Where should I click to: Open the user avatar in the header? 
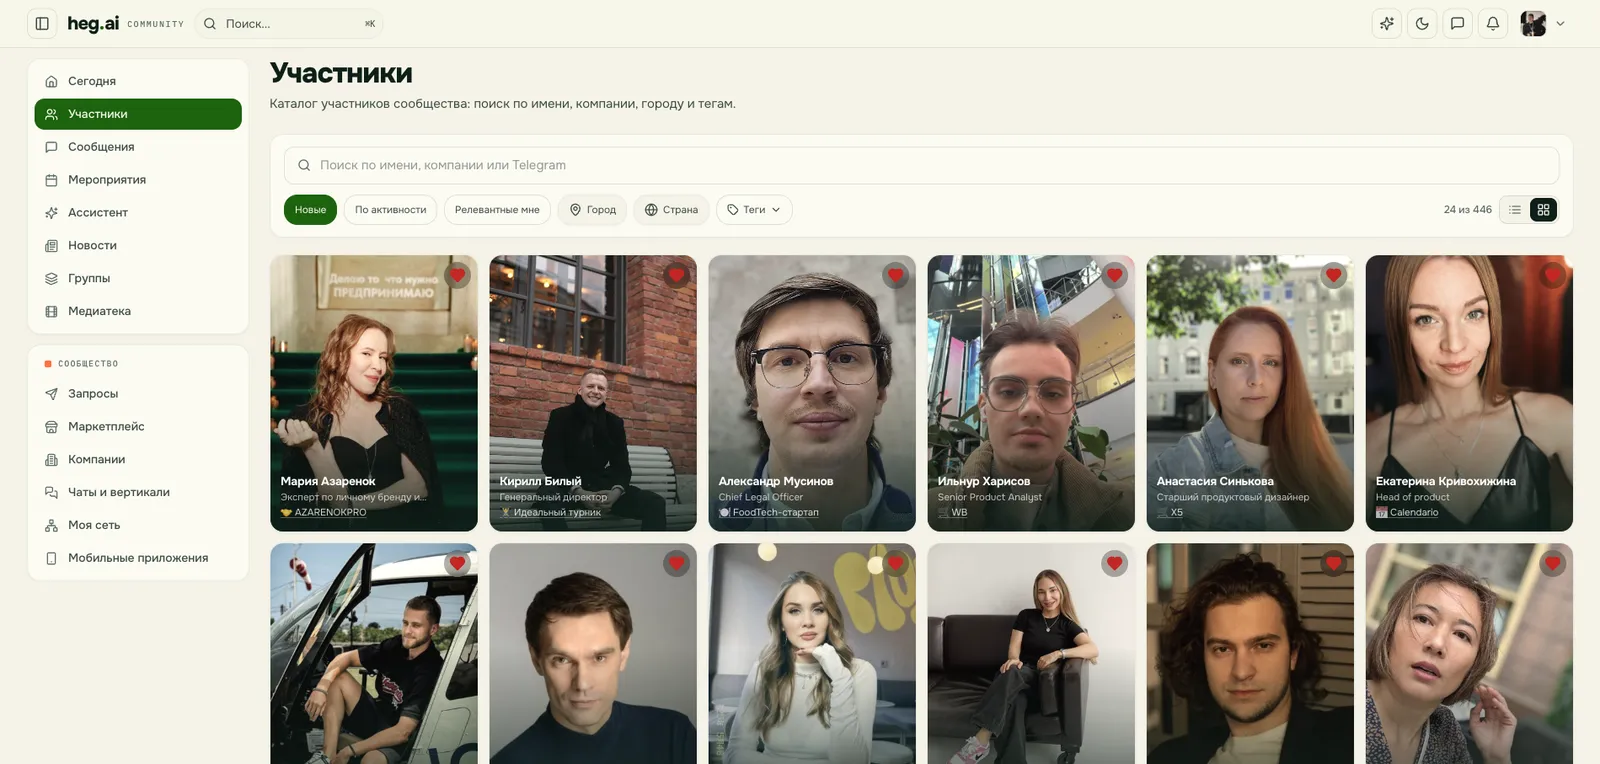[1533, 23]
